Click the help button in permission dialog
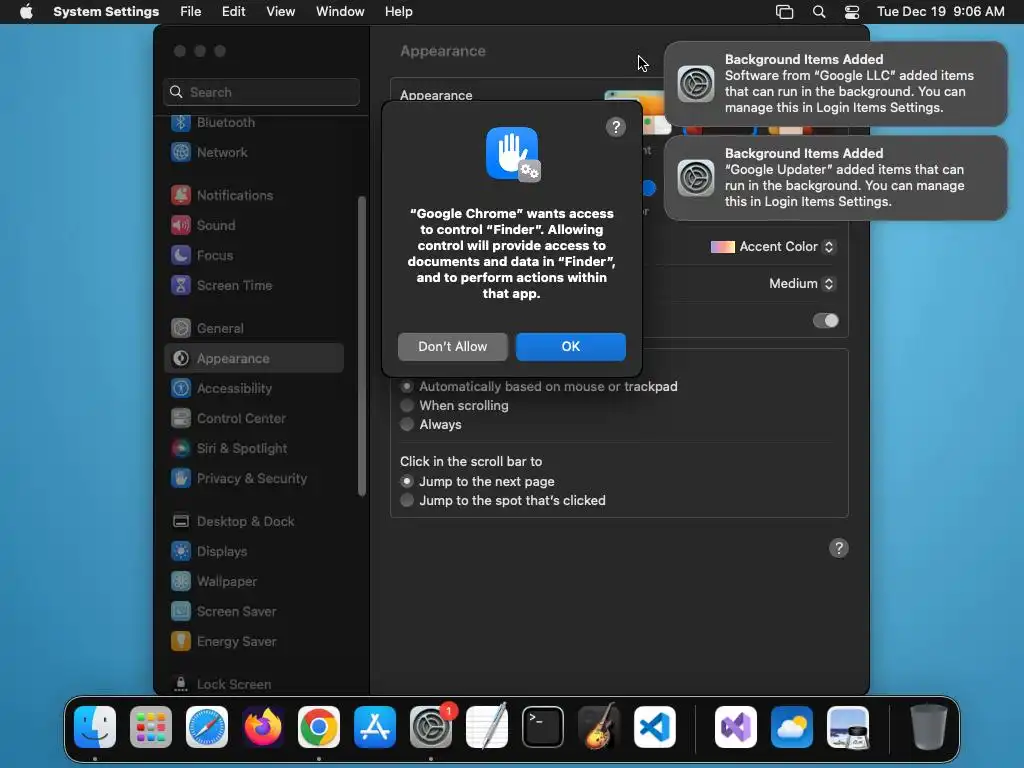 coord(615,127)
